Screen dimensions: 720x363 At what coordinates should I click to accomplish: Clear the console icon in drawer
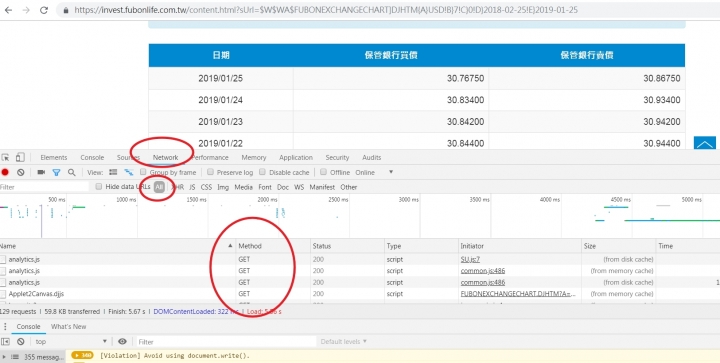point(21,341)
